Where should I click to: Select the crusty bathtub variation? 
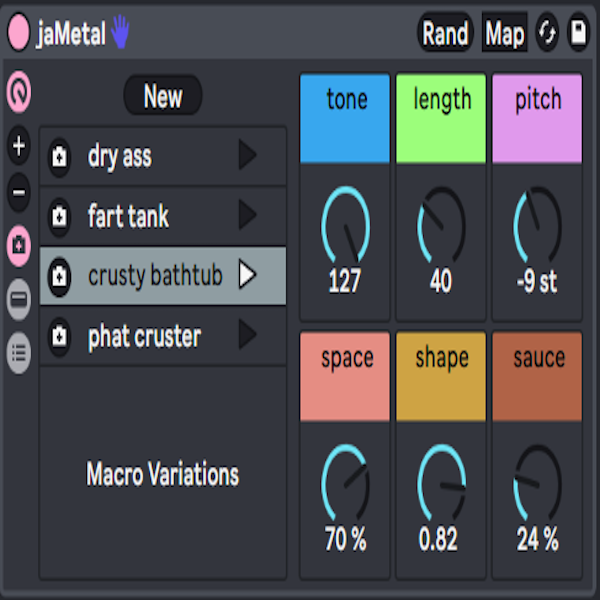tap(155, 276)
